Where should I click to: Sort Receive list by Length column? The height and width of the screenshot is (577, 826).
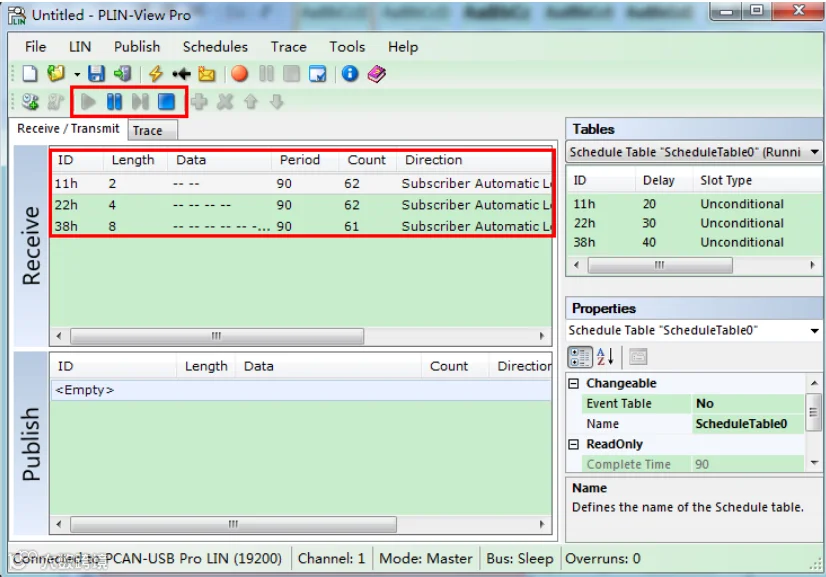tap(133, 160)
